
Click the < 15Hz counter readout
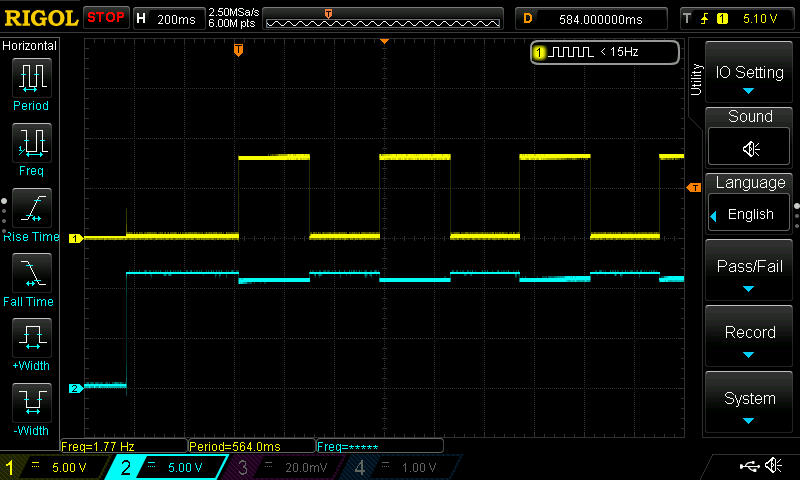(619, 52)
